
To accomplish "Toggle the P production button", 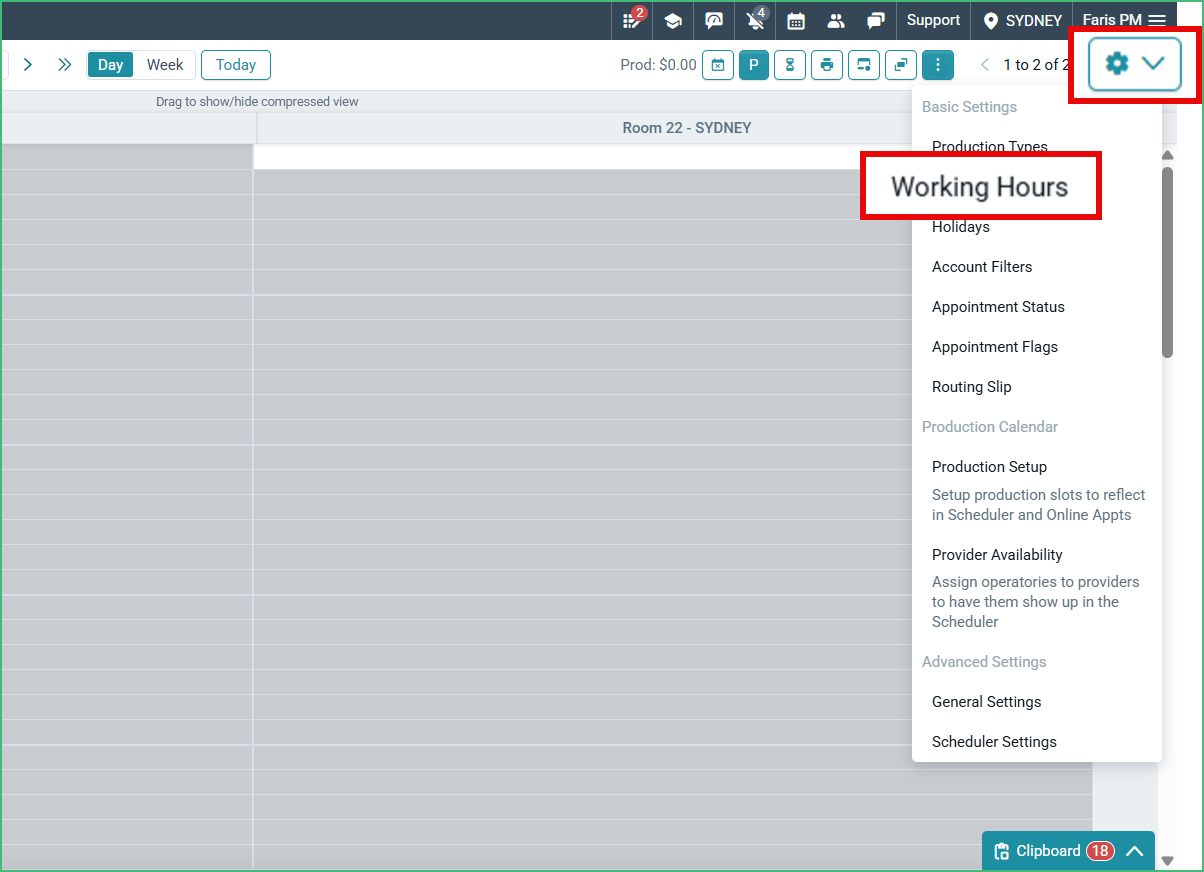I will pyautogui.click(x=754, y=65).
